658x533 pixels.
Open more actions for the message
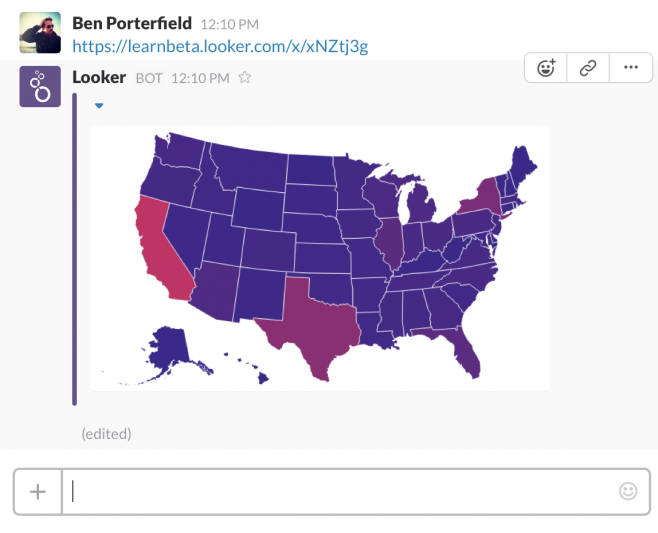[630, 68]
